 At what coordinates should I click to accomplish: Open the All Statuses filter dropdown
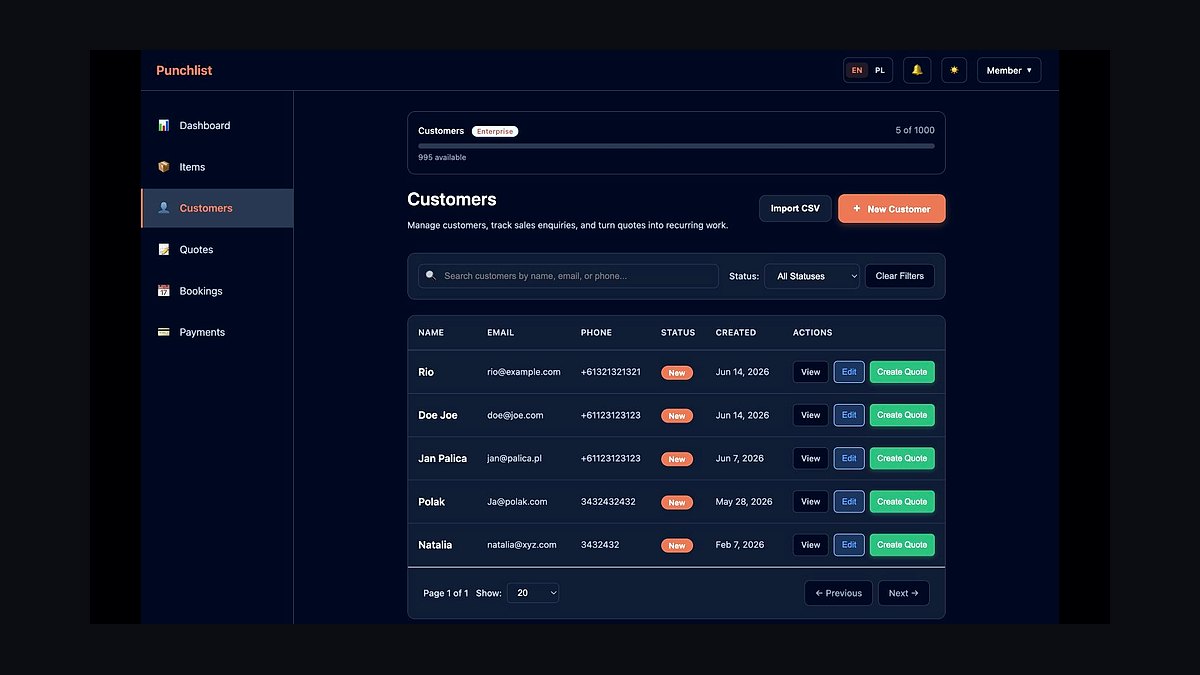[x=812, y=276]
